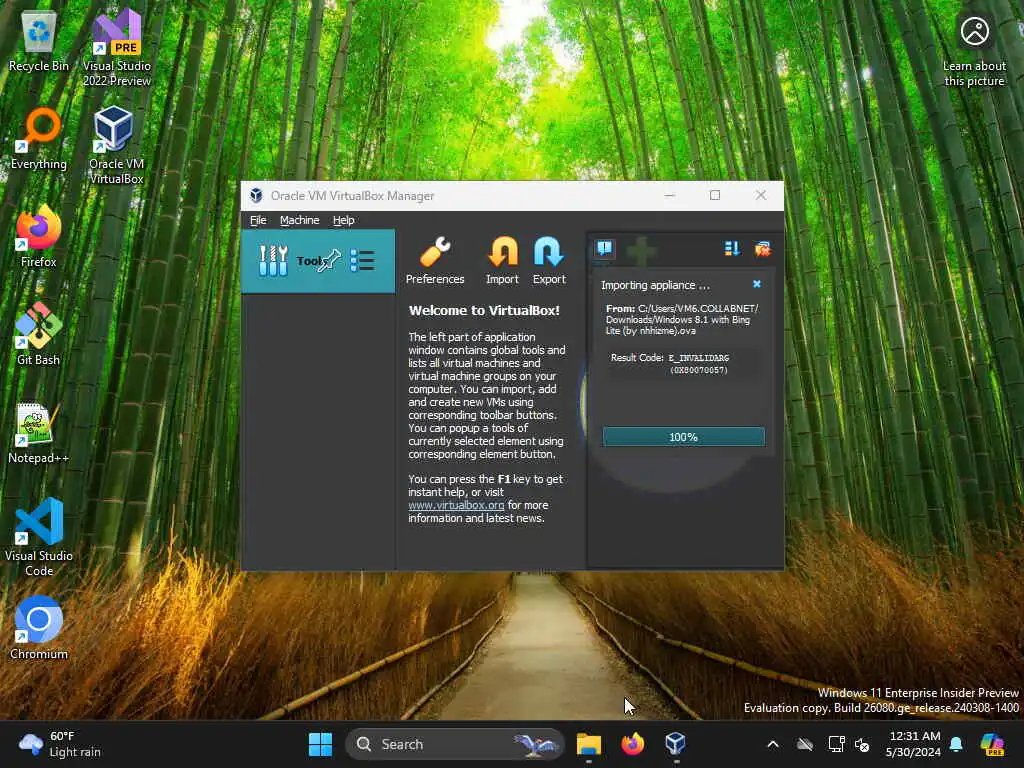This screenshot has width=1024, height=768.
Task: Select the Git Bash desktop shortcut
Action: point(39,334)
